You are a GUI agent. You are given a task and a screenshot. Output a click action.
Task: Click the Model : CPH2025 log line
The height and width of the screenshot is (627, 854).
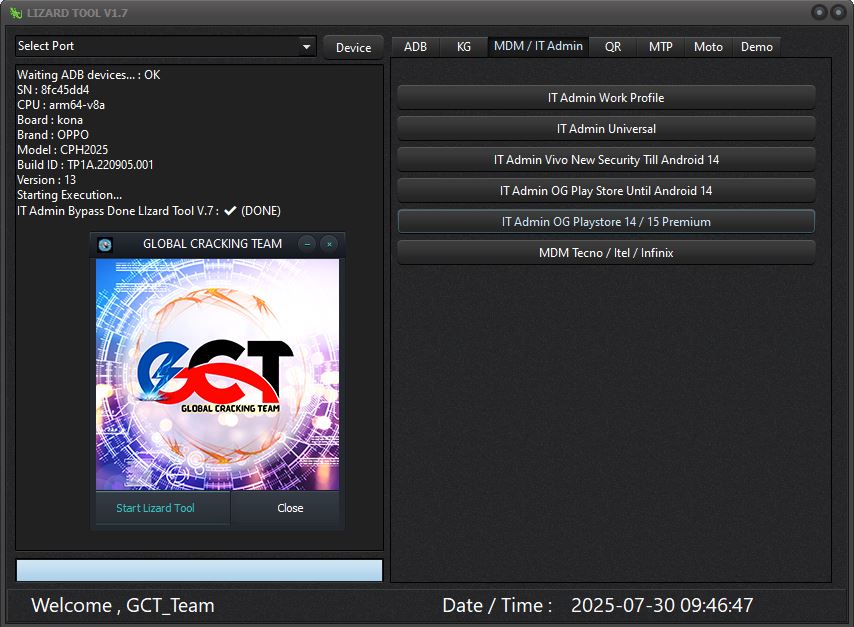click(x=62, y=150)
